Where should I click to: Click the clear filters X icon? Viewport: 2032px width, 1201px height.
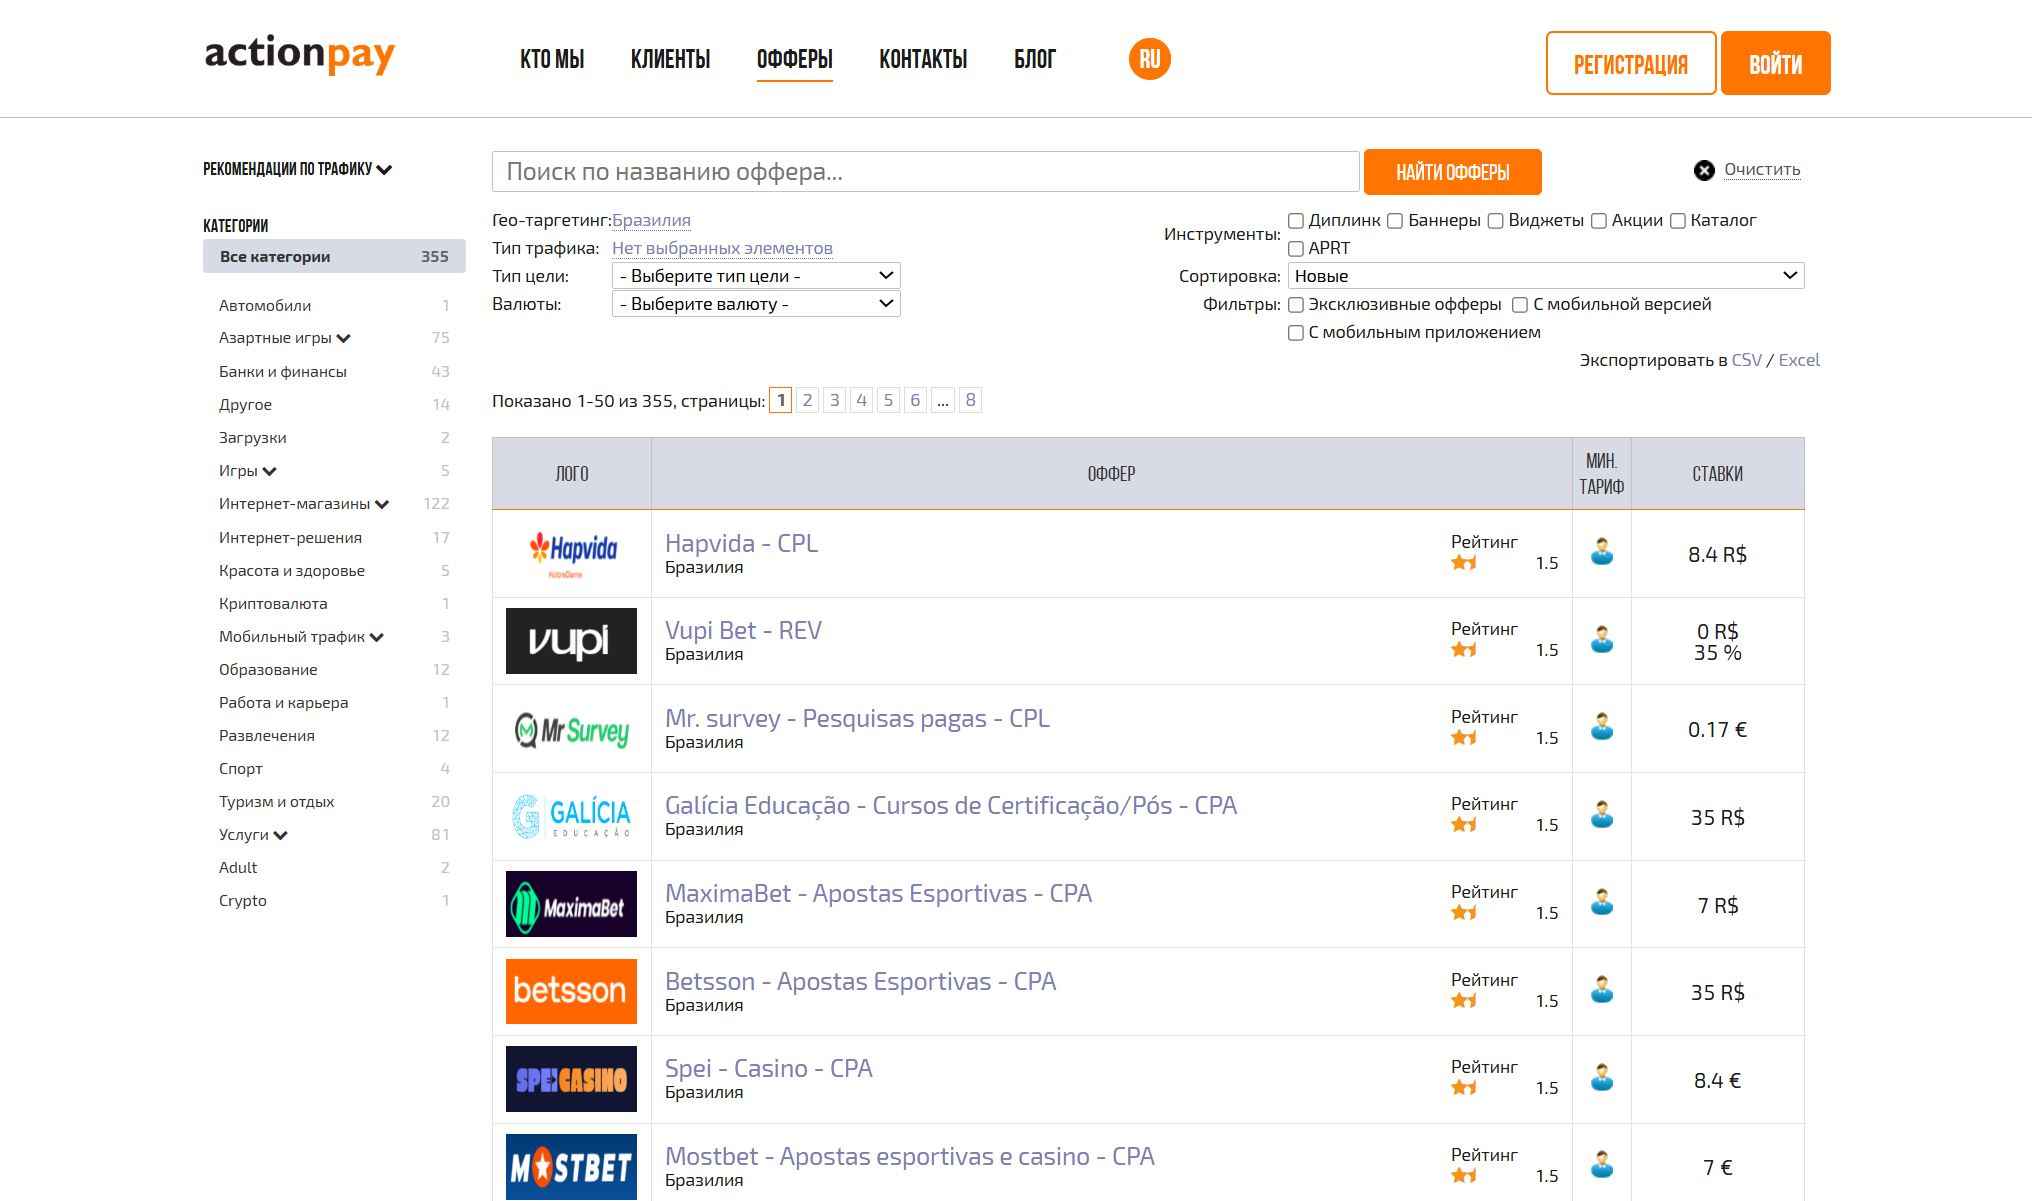click(1704, 171)
